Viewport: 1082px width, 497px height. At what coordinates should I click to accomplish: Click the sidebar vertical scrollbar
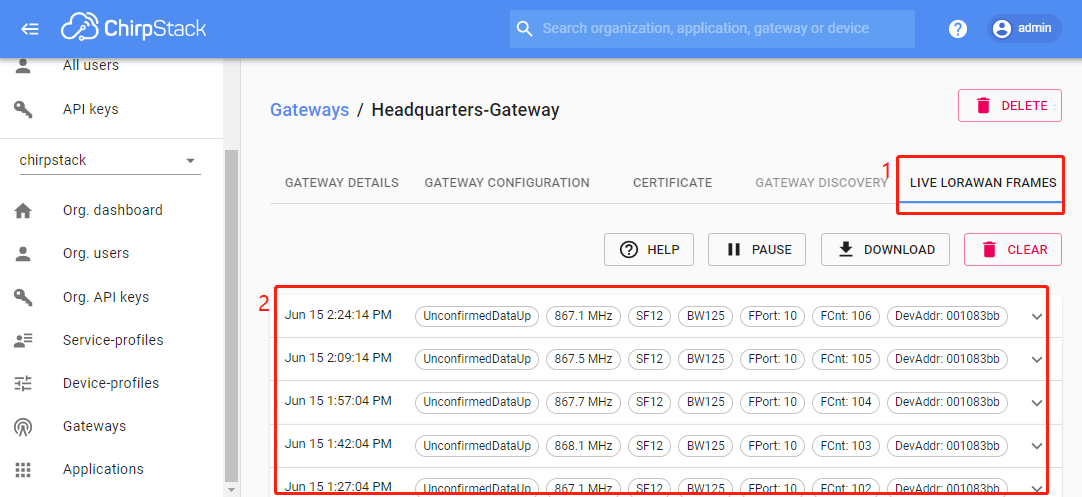[231, 314]
